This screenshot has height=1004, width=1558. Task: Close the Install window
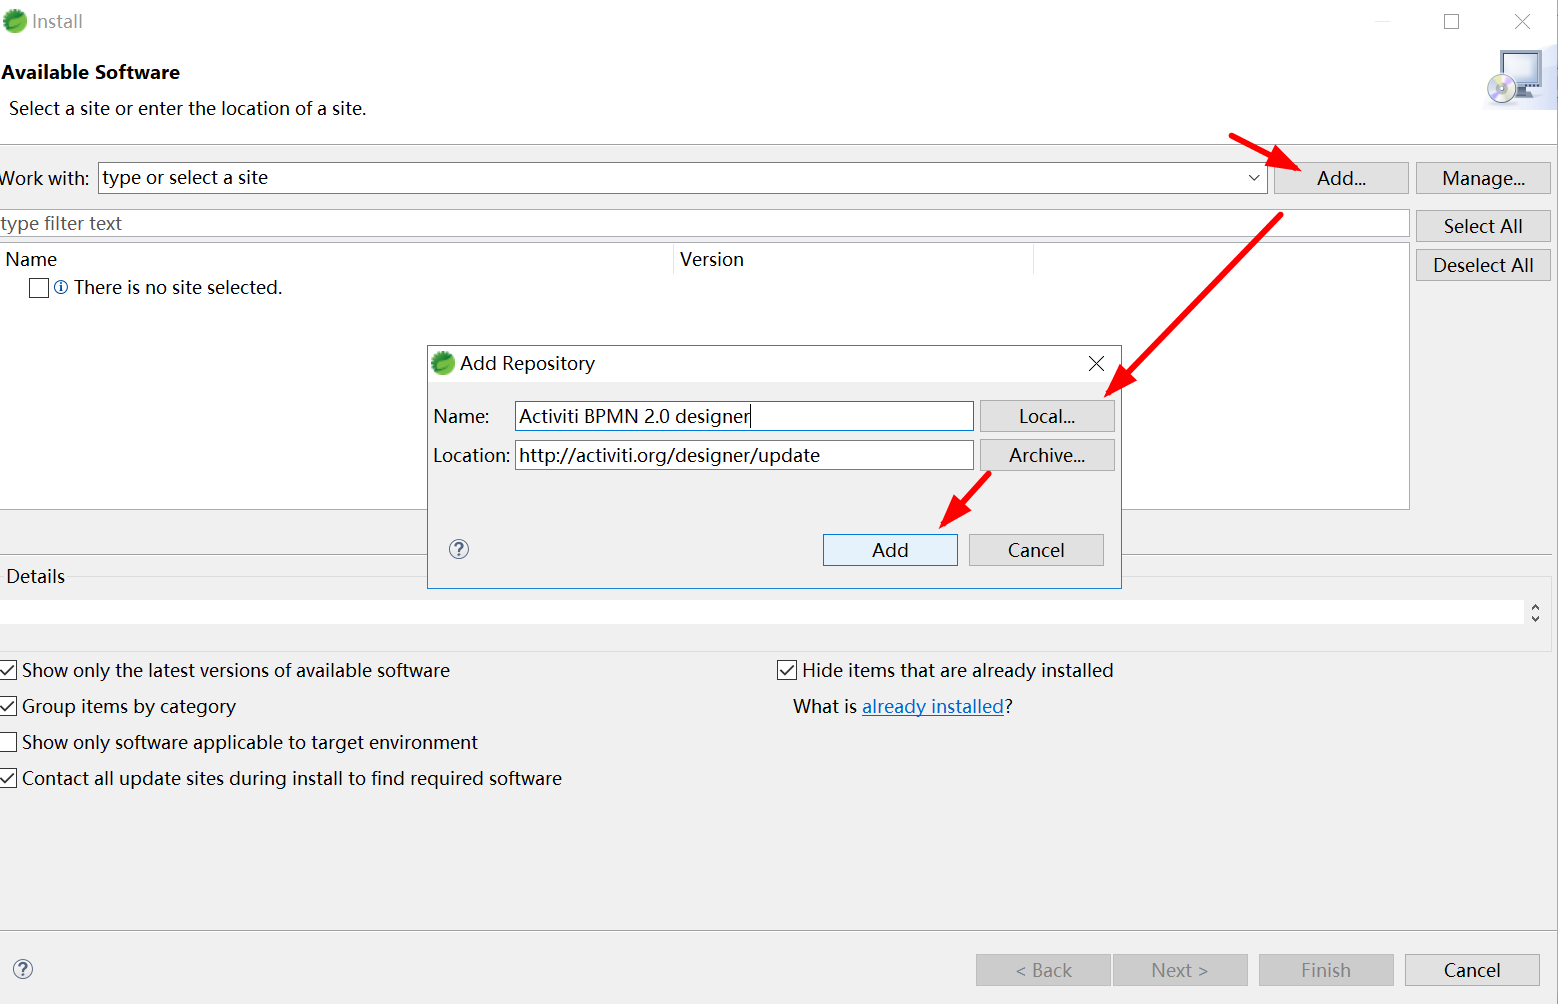(1522, 21)
